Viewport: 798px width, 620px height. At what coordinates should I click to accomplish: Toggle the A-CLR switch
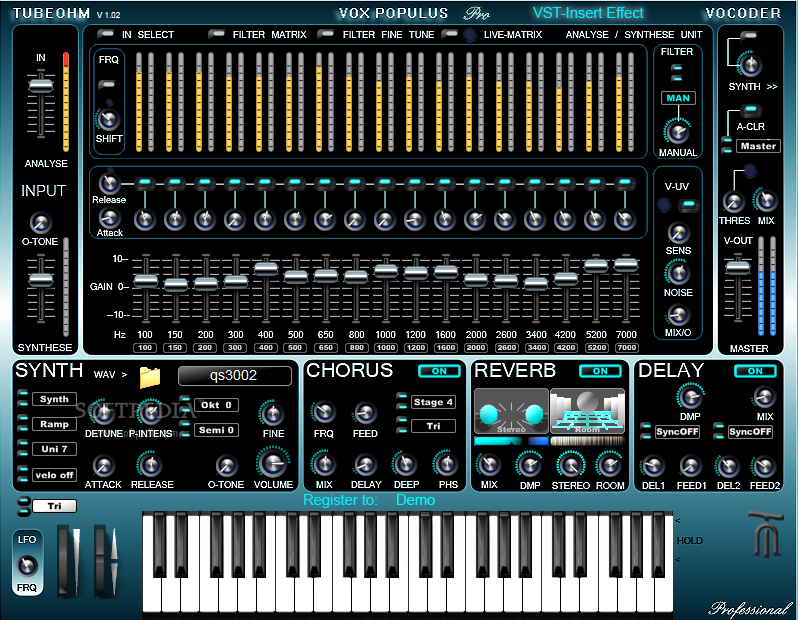(751, 109)
